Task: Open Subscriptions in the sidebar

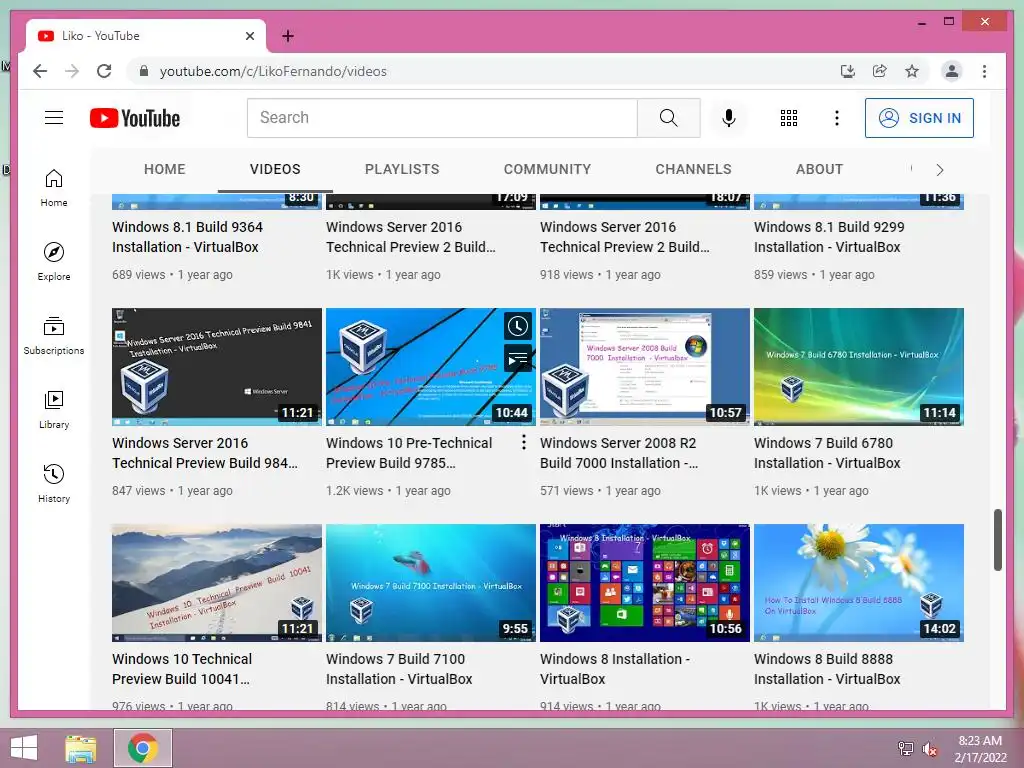Action: coord(54,336)
